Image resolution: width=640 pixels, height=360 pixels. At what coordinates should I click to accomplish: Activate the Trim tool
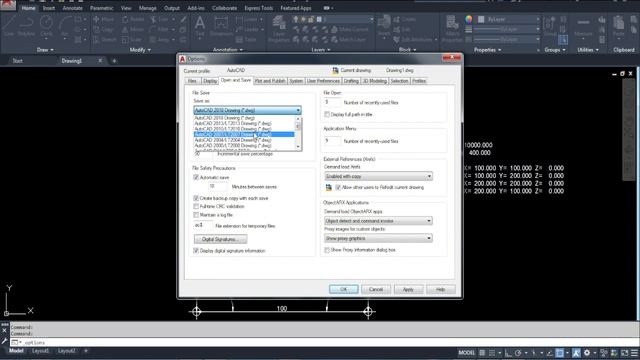[x=160, y=19]
